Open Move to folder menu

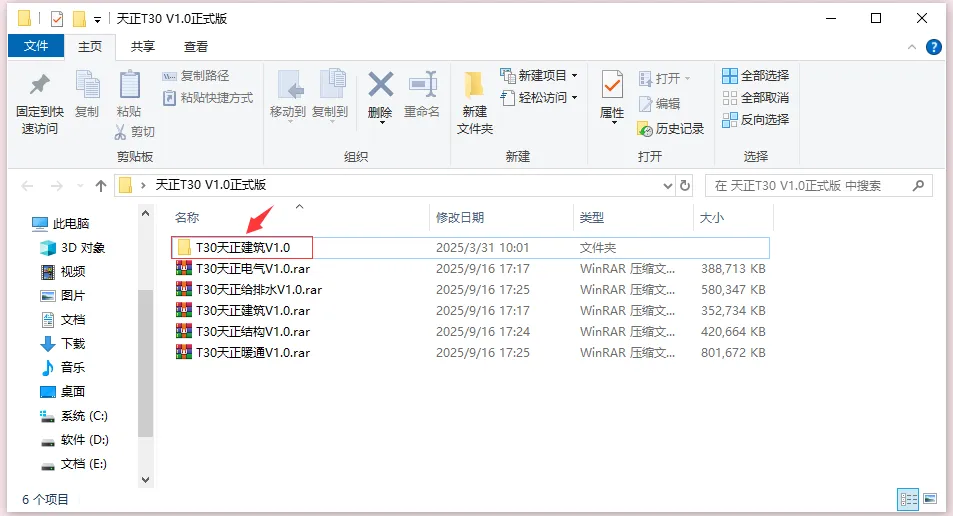pyautogui.click(x=288, y=96)
